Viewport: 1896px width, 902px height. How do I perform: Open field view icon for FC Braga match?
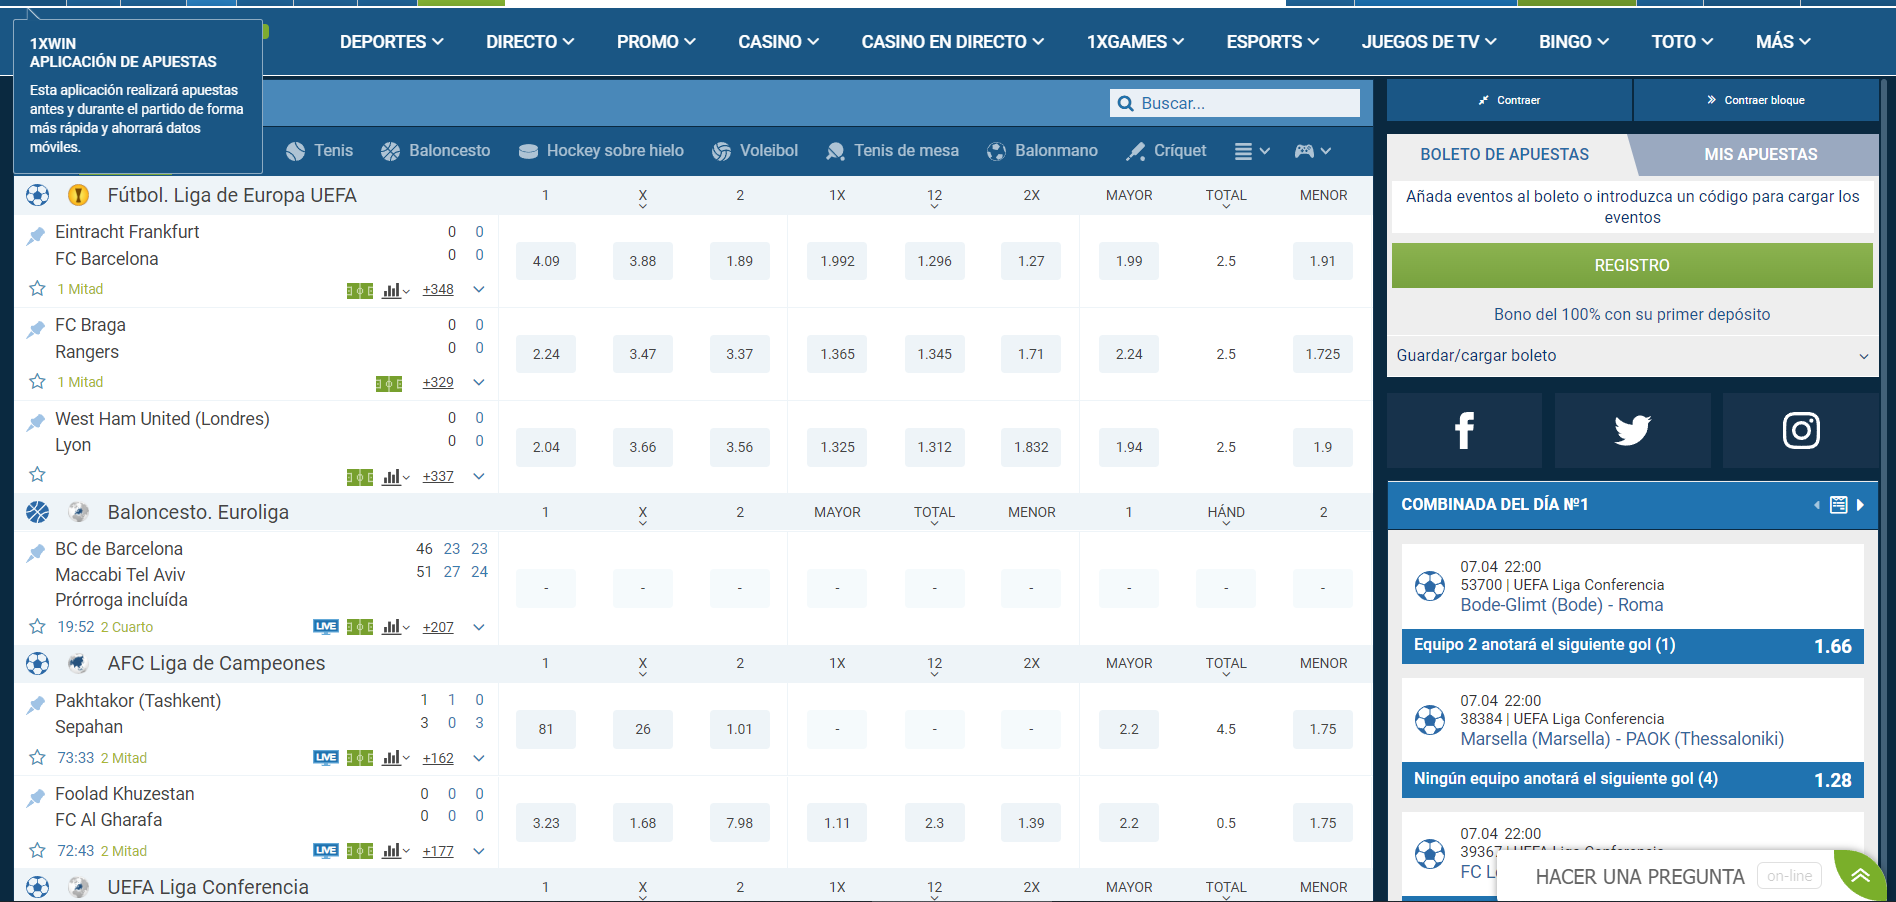(x=388, y=383)
